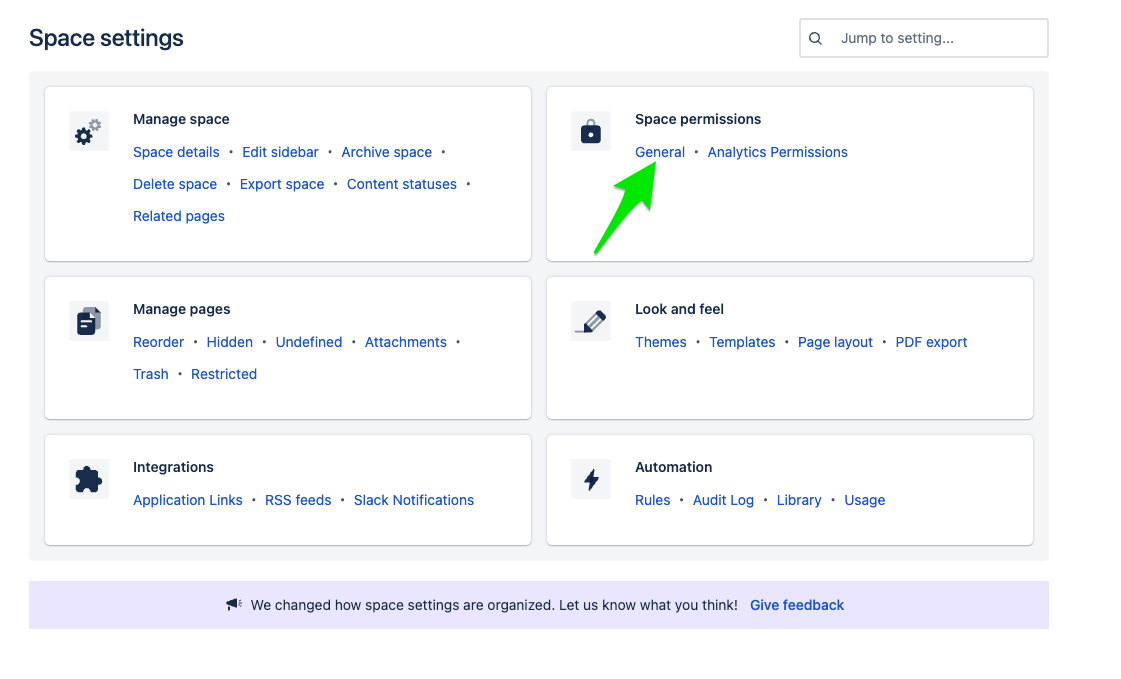Click the Give feedback link
Viewport: 1121px width, 679px height.
click(x=797, y=605)
